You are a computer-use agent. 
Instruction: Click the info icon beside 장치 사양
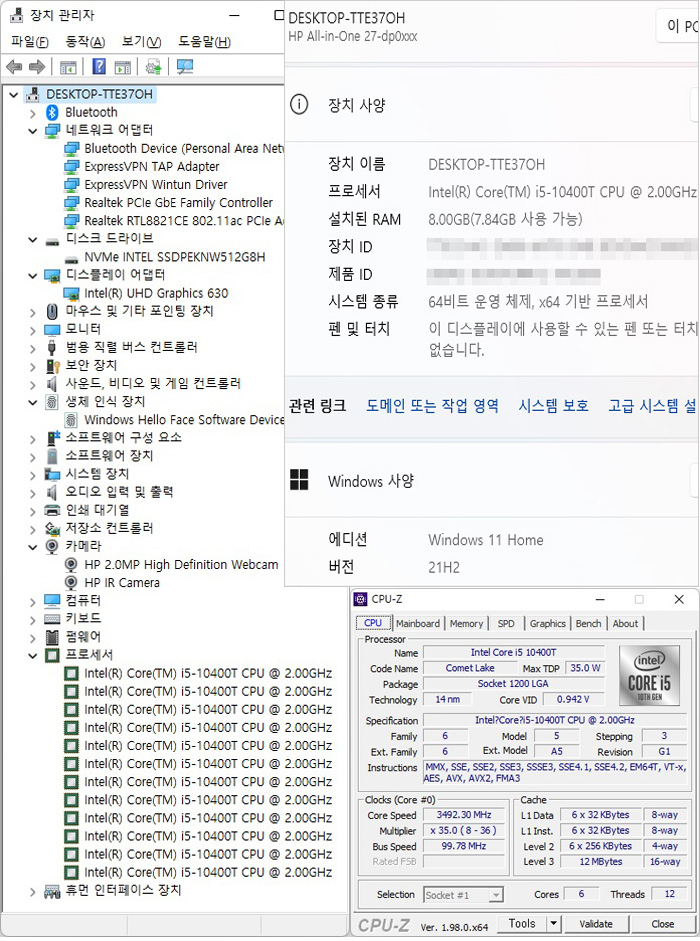(299, 105)
